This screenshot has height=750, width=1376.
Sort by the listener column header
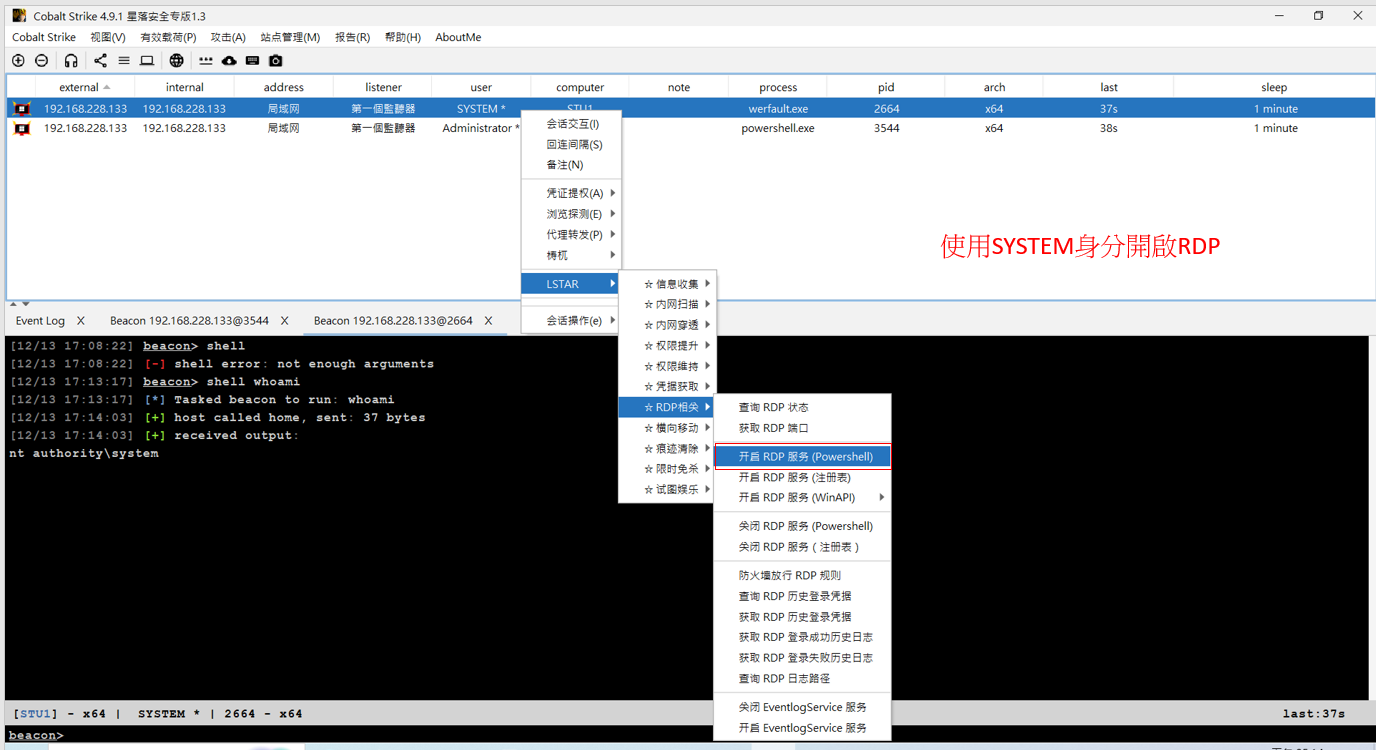click(x=383, y=87)
